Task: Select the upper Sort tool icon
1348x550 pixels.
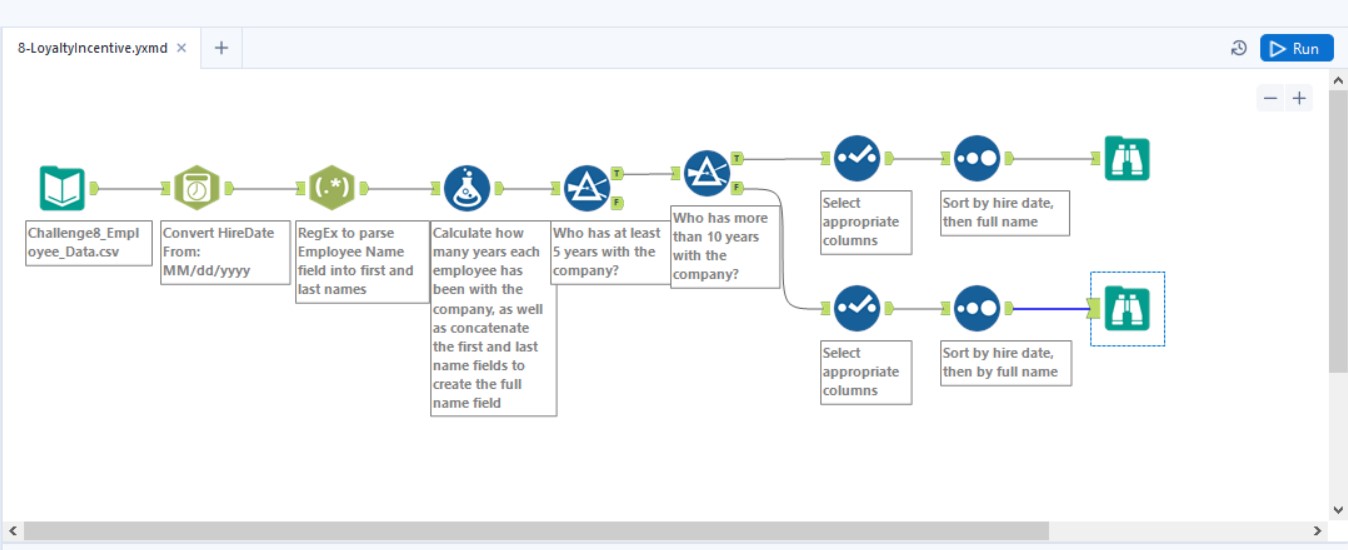Action: click(x=977, y=158)
